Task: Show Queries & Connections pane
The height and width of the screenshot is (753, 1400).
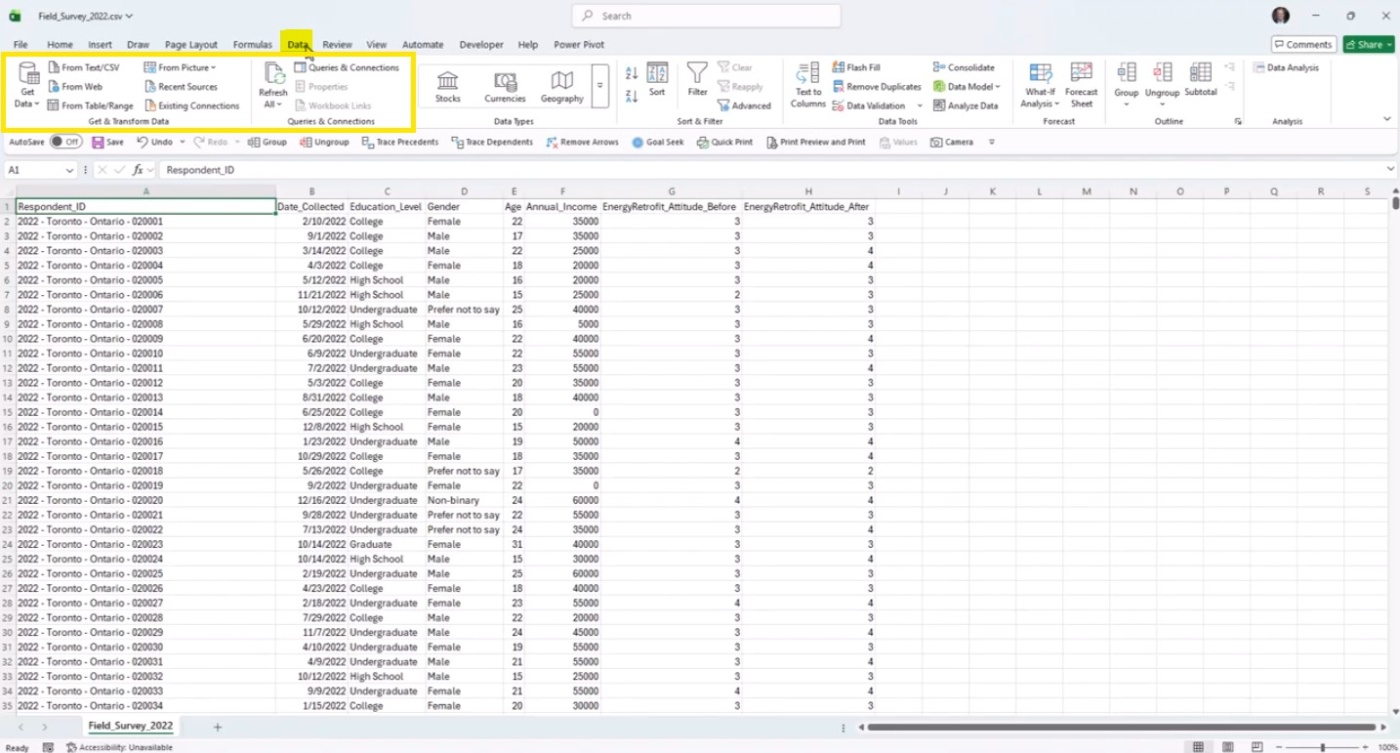Action: 347,68
